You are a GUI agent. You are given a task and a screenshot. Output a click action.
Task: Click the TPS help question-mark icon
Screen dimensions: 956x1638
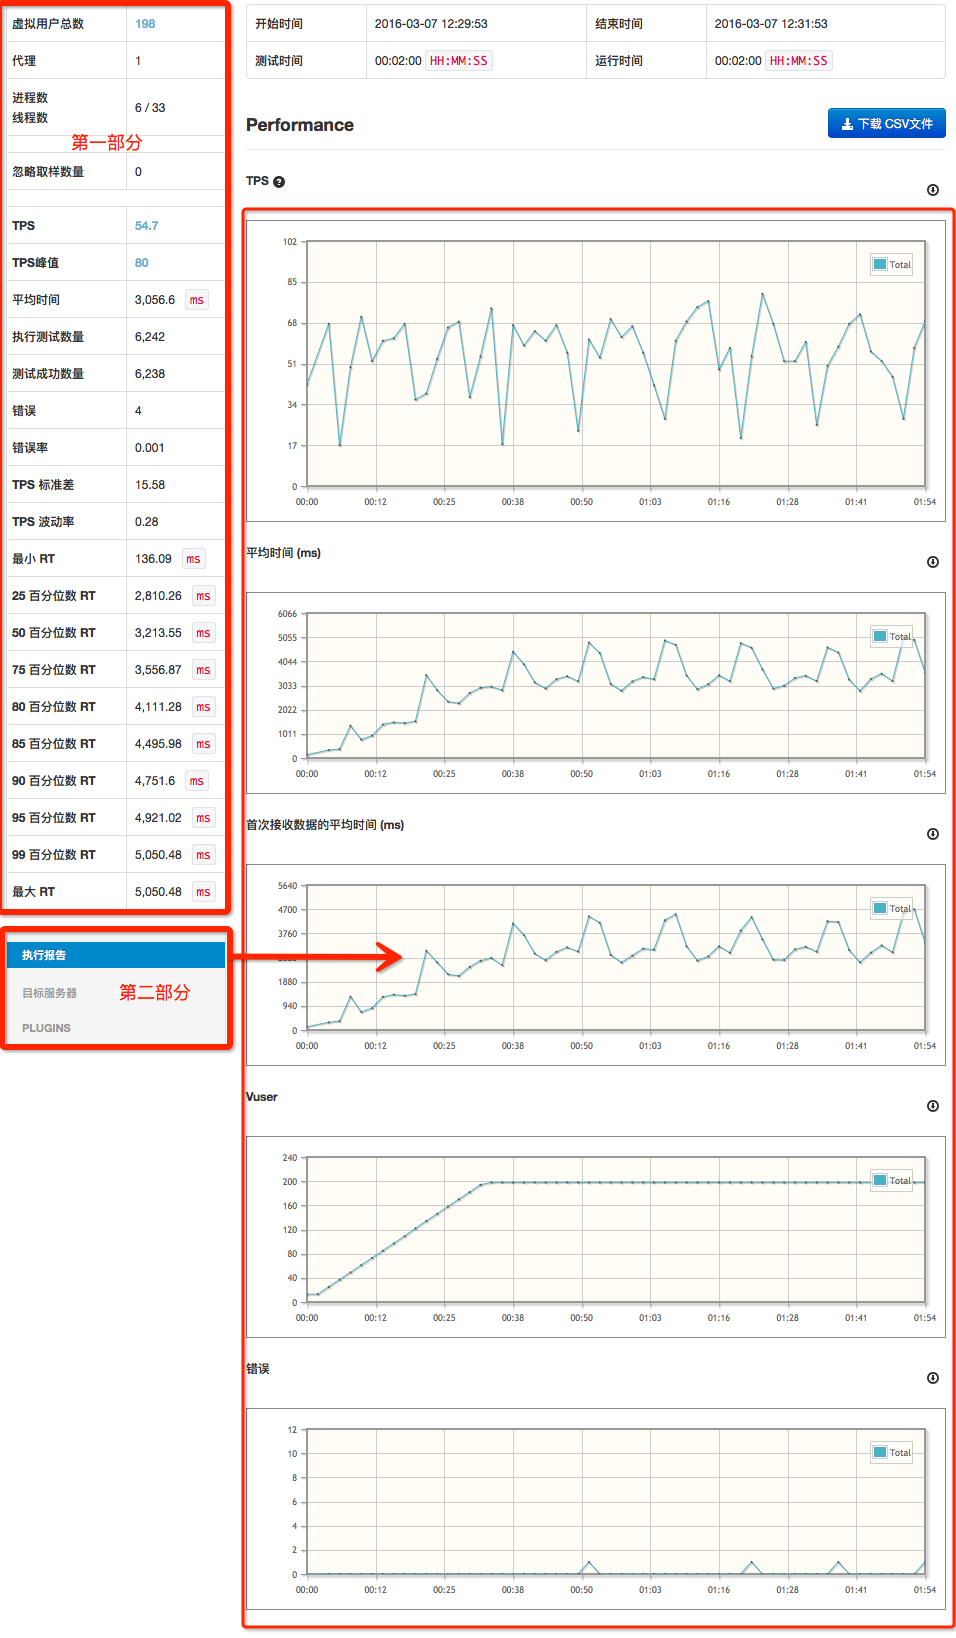point(279,182)
